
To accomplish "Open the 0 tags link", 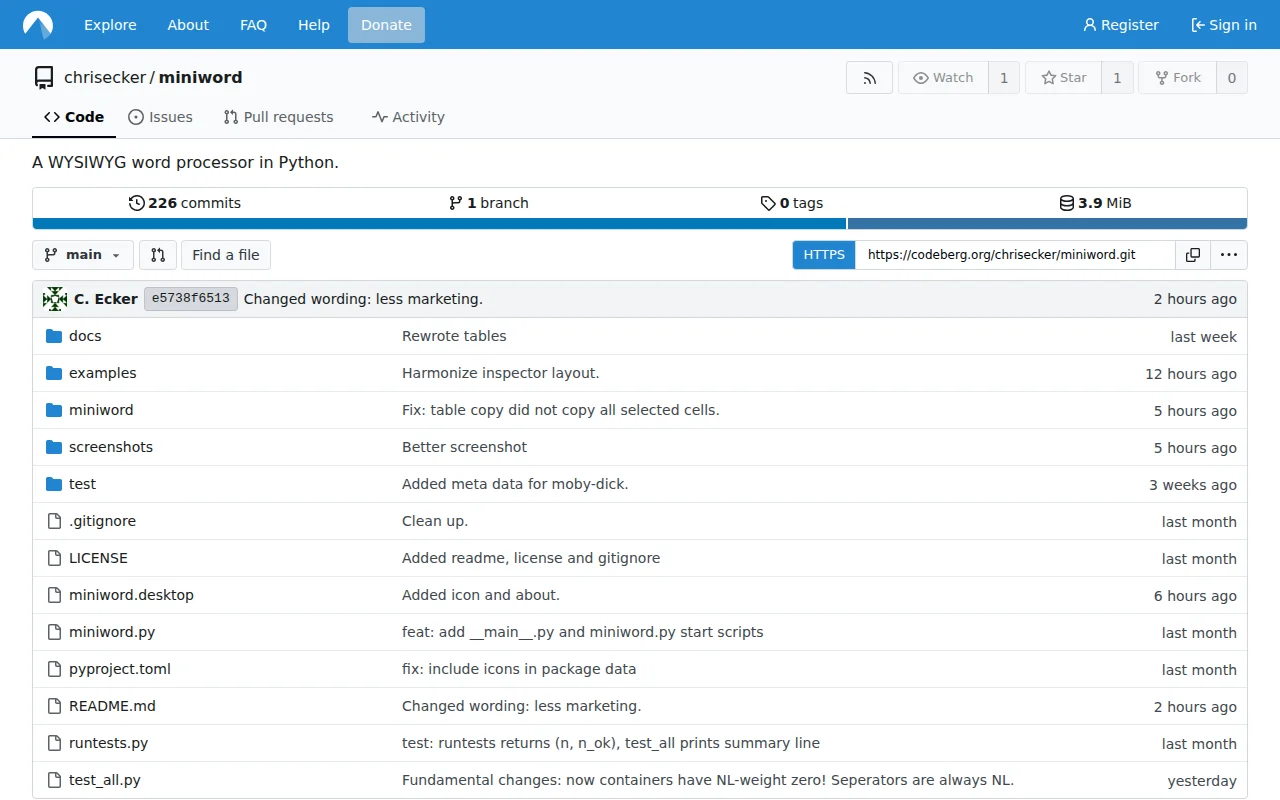I will (792, 203).
